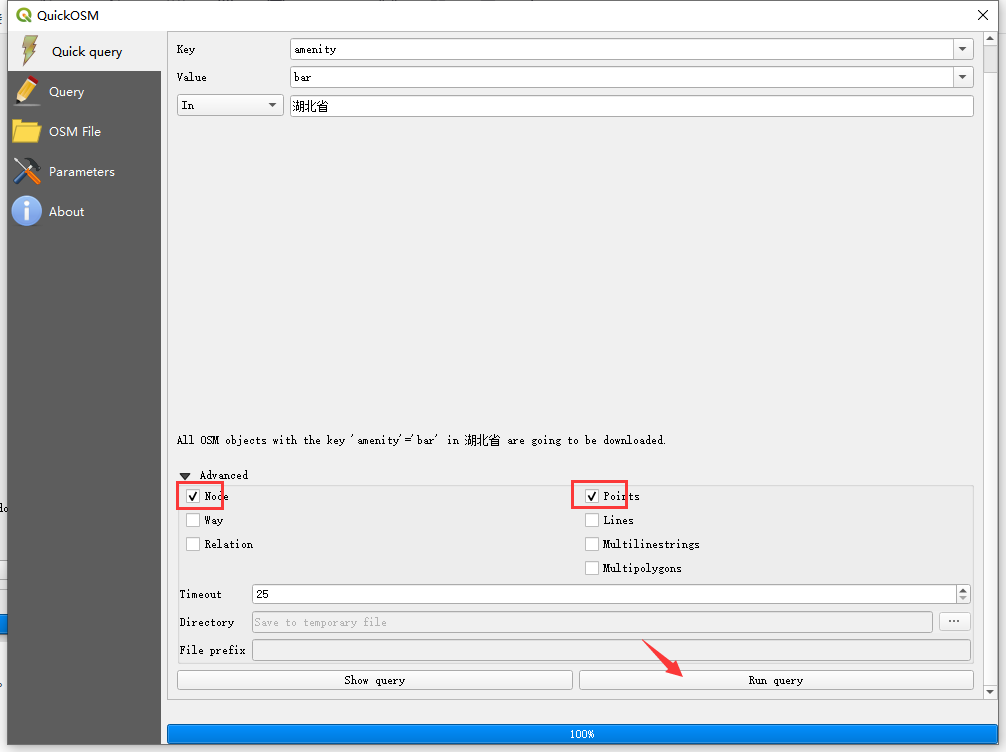Screen dimensions: 1006x752
Task: Click the 100% progress bar
Action: (x=582, y=734)
